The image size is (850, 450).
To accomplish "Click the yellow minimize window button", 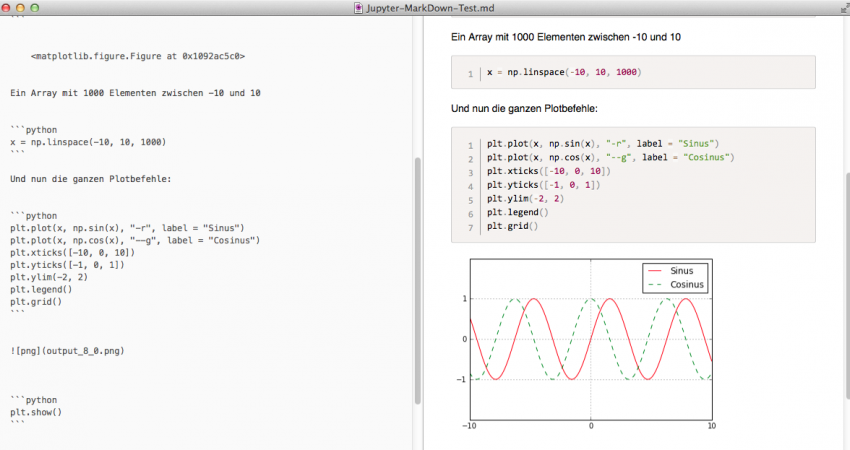I will (21, 8).
